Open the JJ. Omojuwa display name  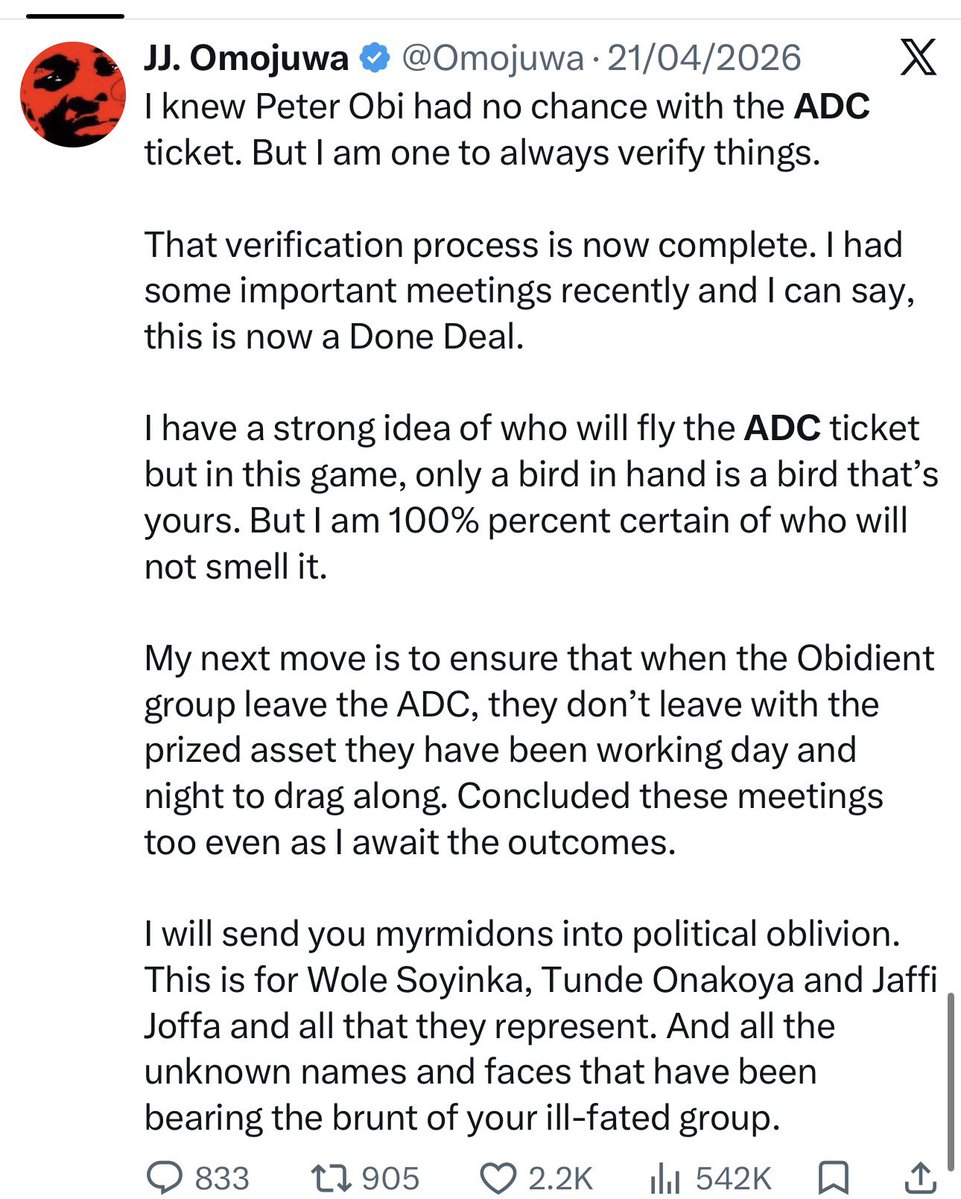pyautogui.click(x=246, y=59)
